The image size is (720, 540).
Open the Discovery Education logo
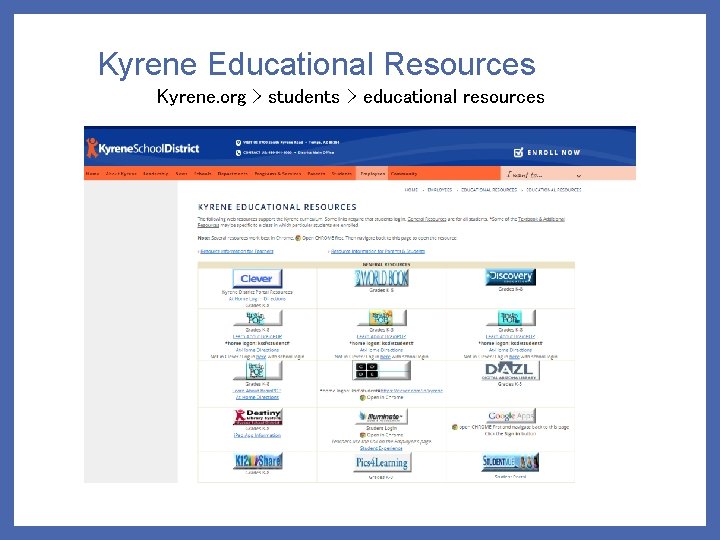[510, 277]
